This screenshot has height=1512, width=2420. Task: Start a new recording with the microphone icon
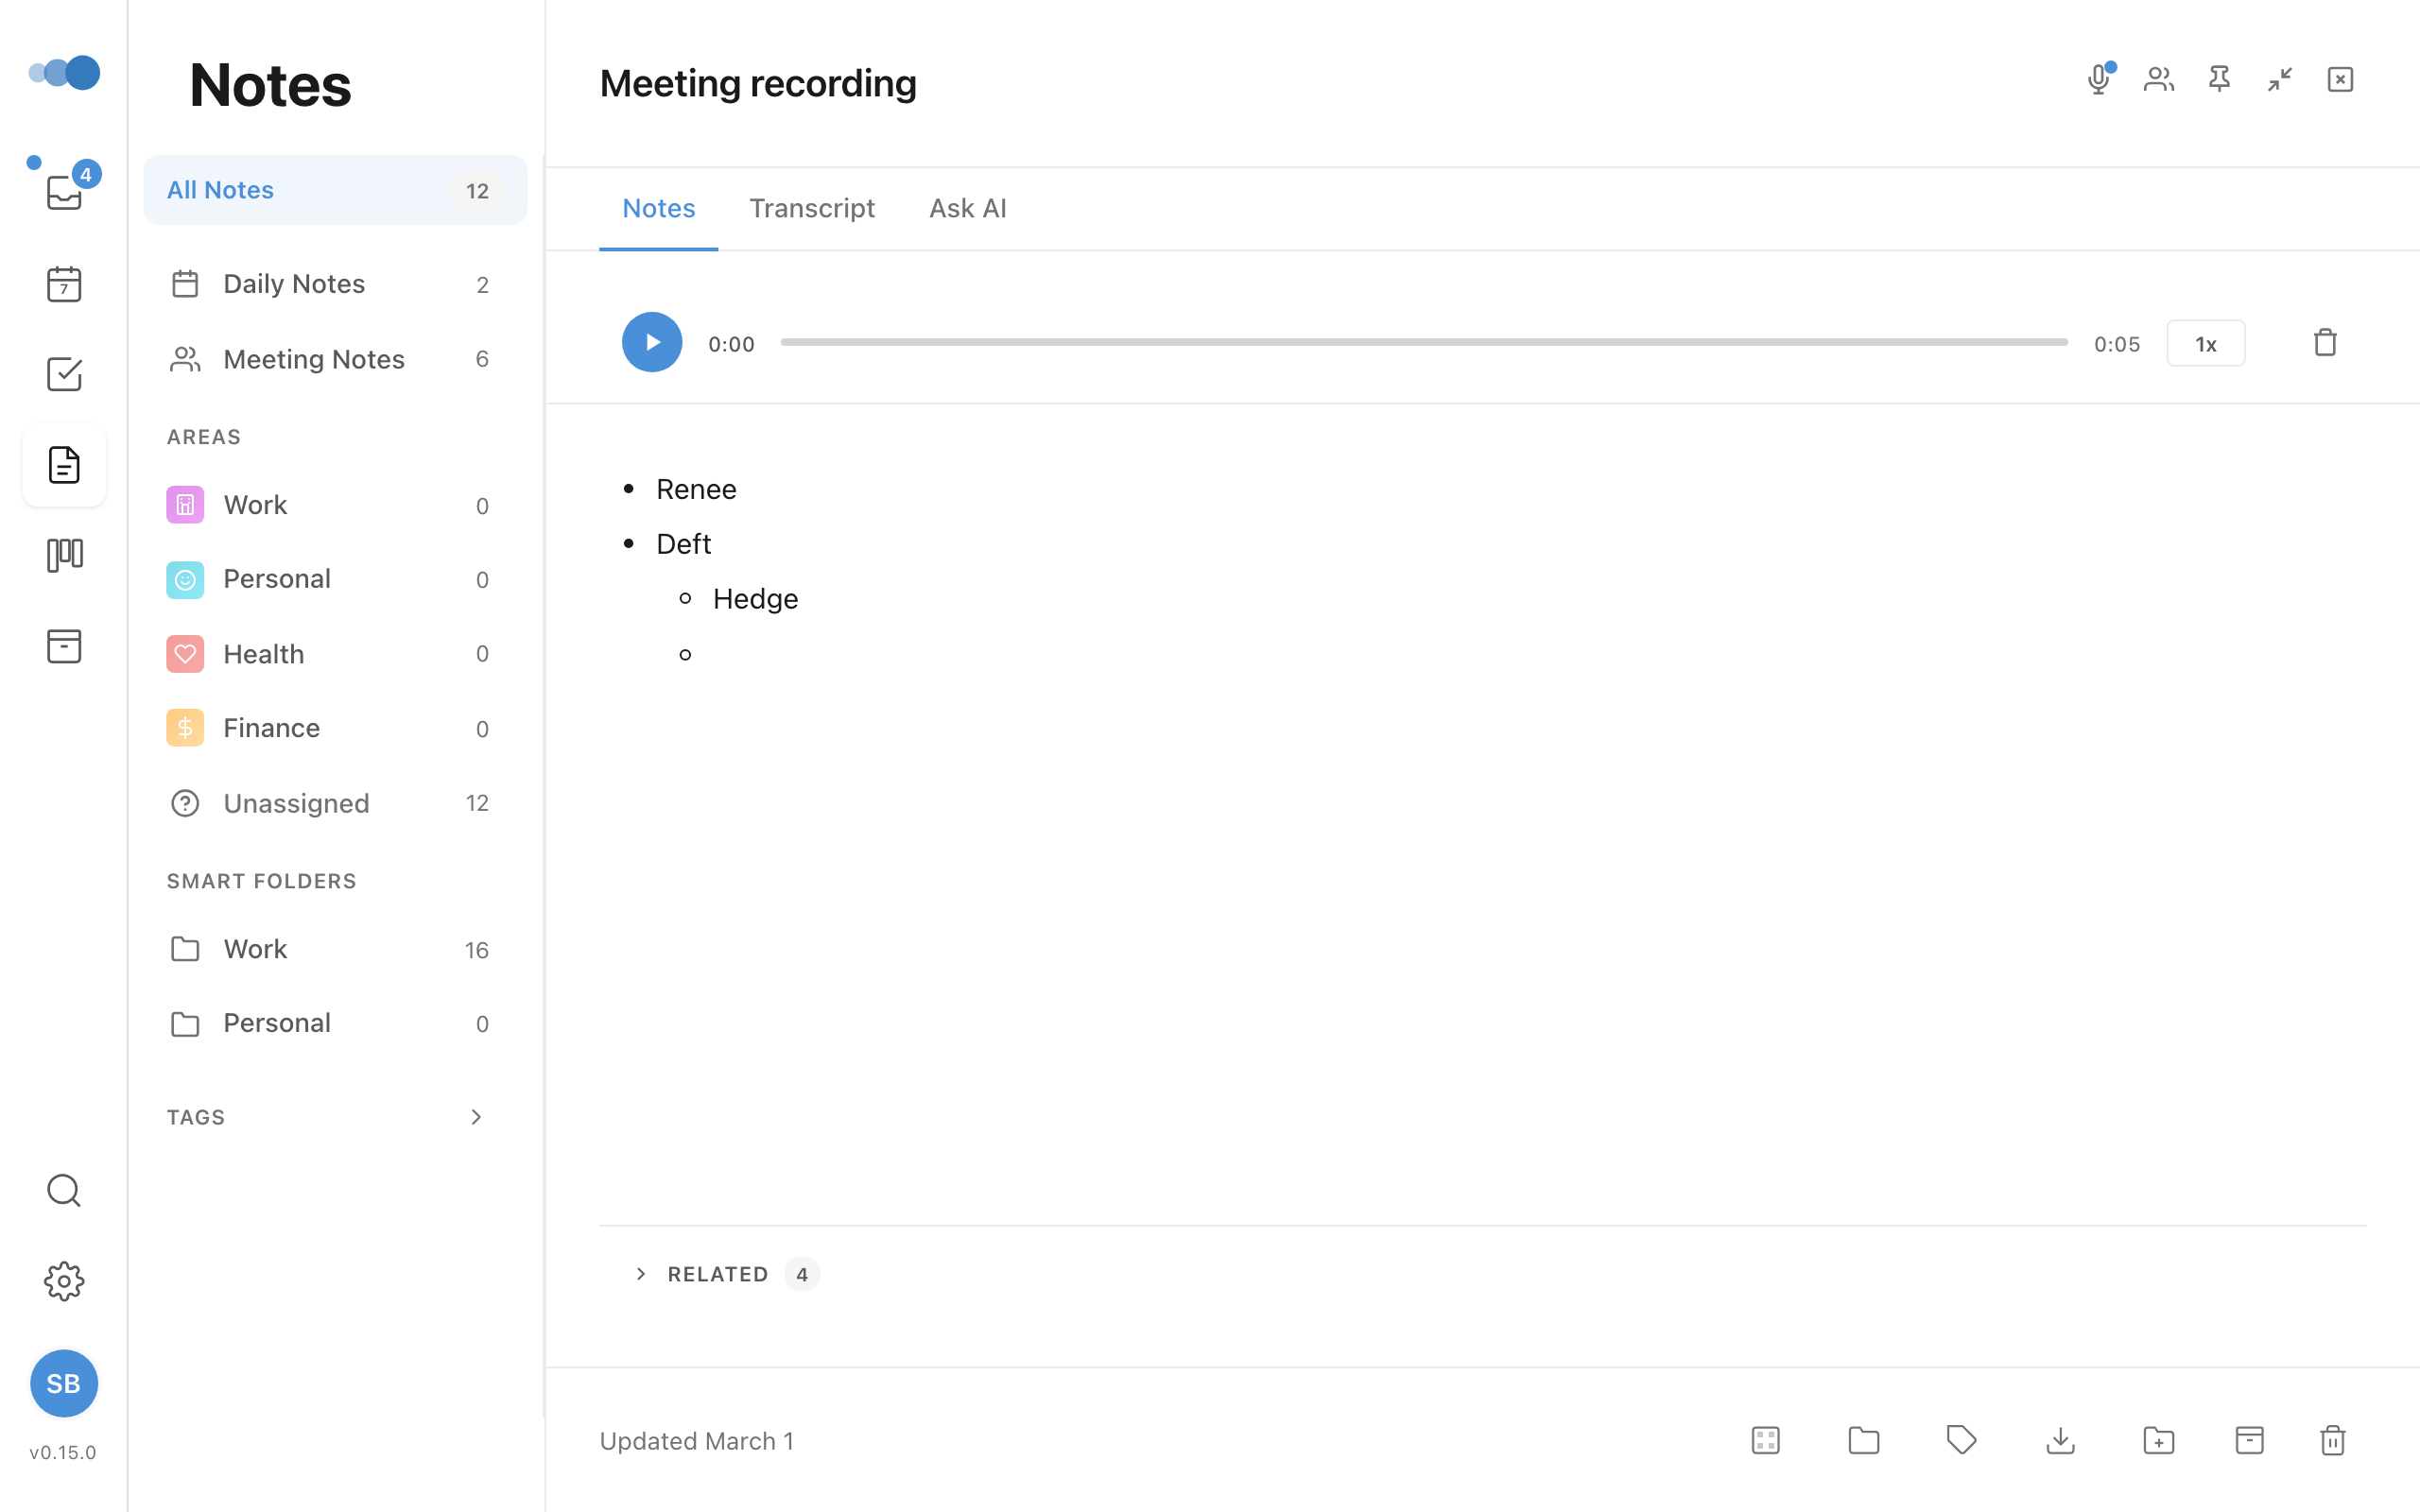coord(2097,79)
